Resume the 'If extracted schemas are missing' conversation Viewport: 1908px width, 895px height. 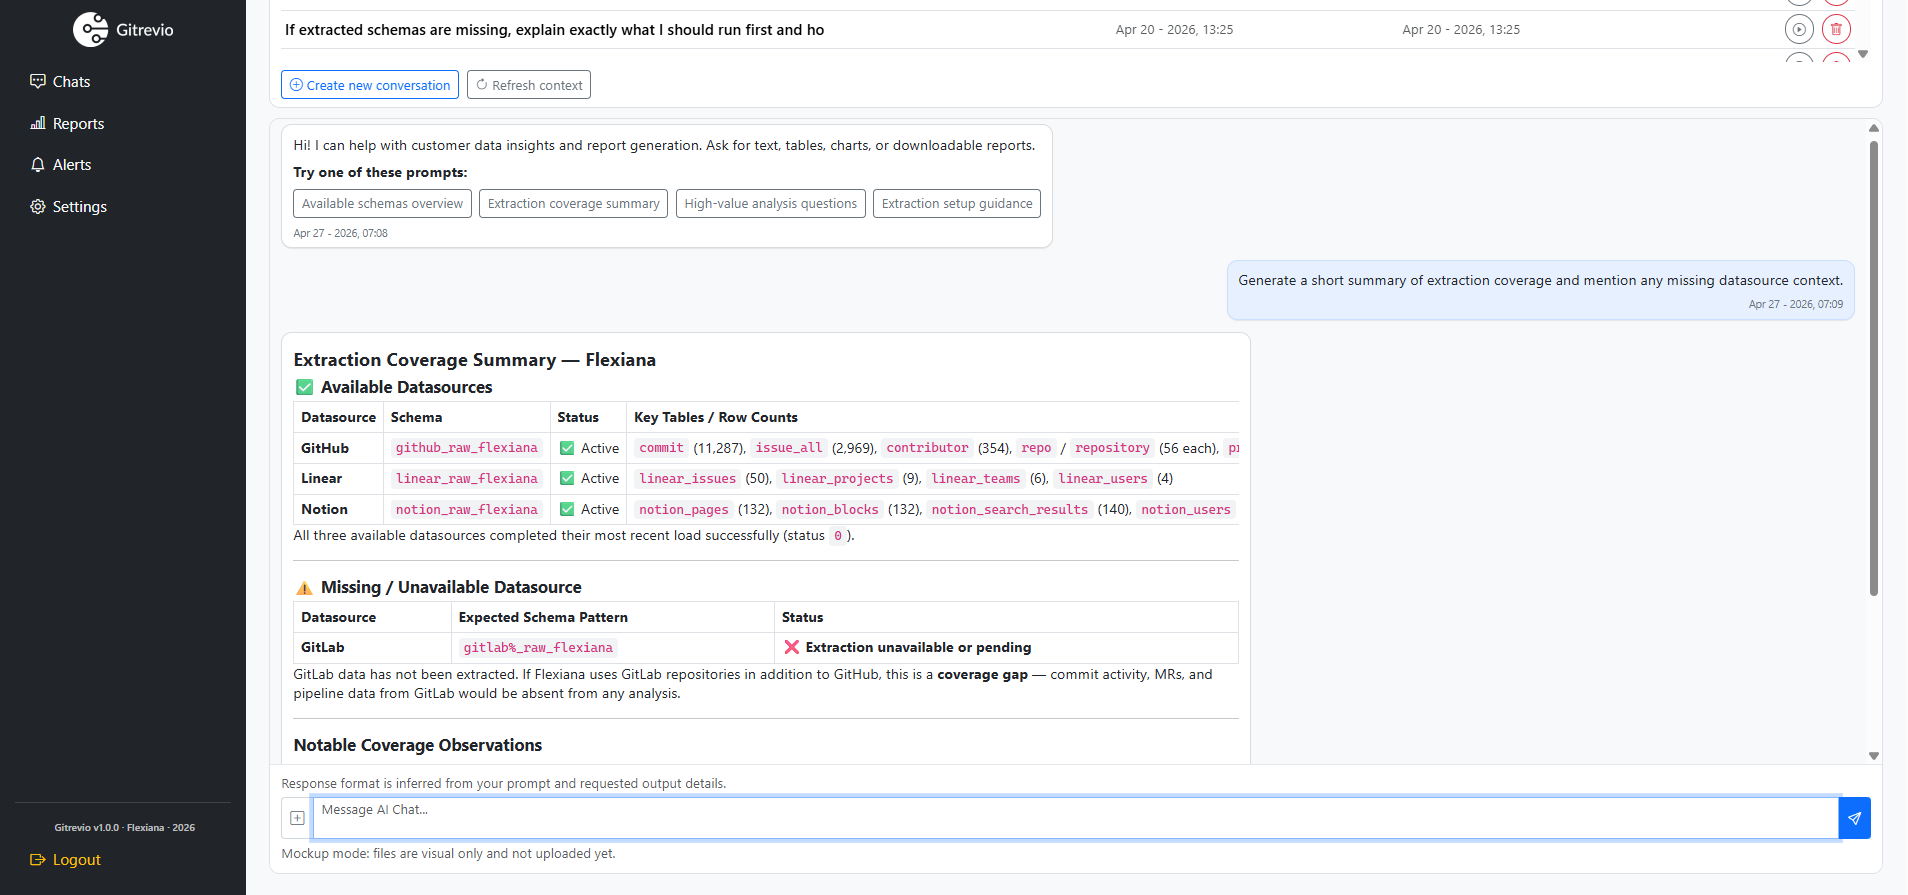pos(1799,30)
